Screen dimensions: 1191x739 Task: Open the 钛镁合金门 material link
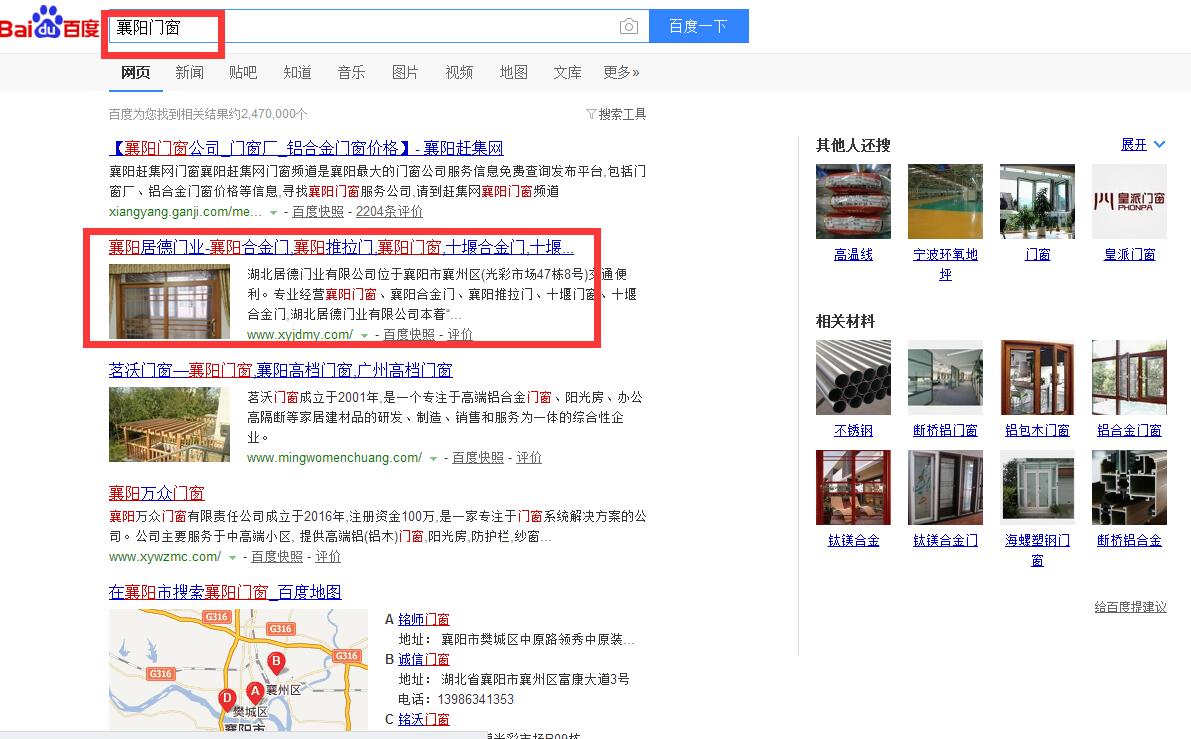(946, 541)
